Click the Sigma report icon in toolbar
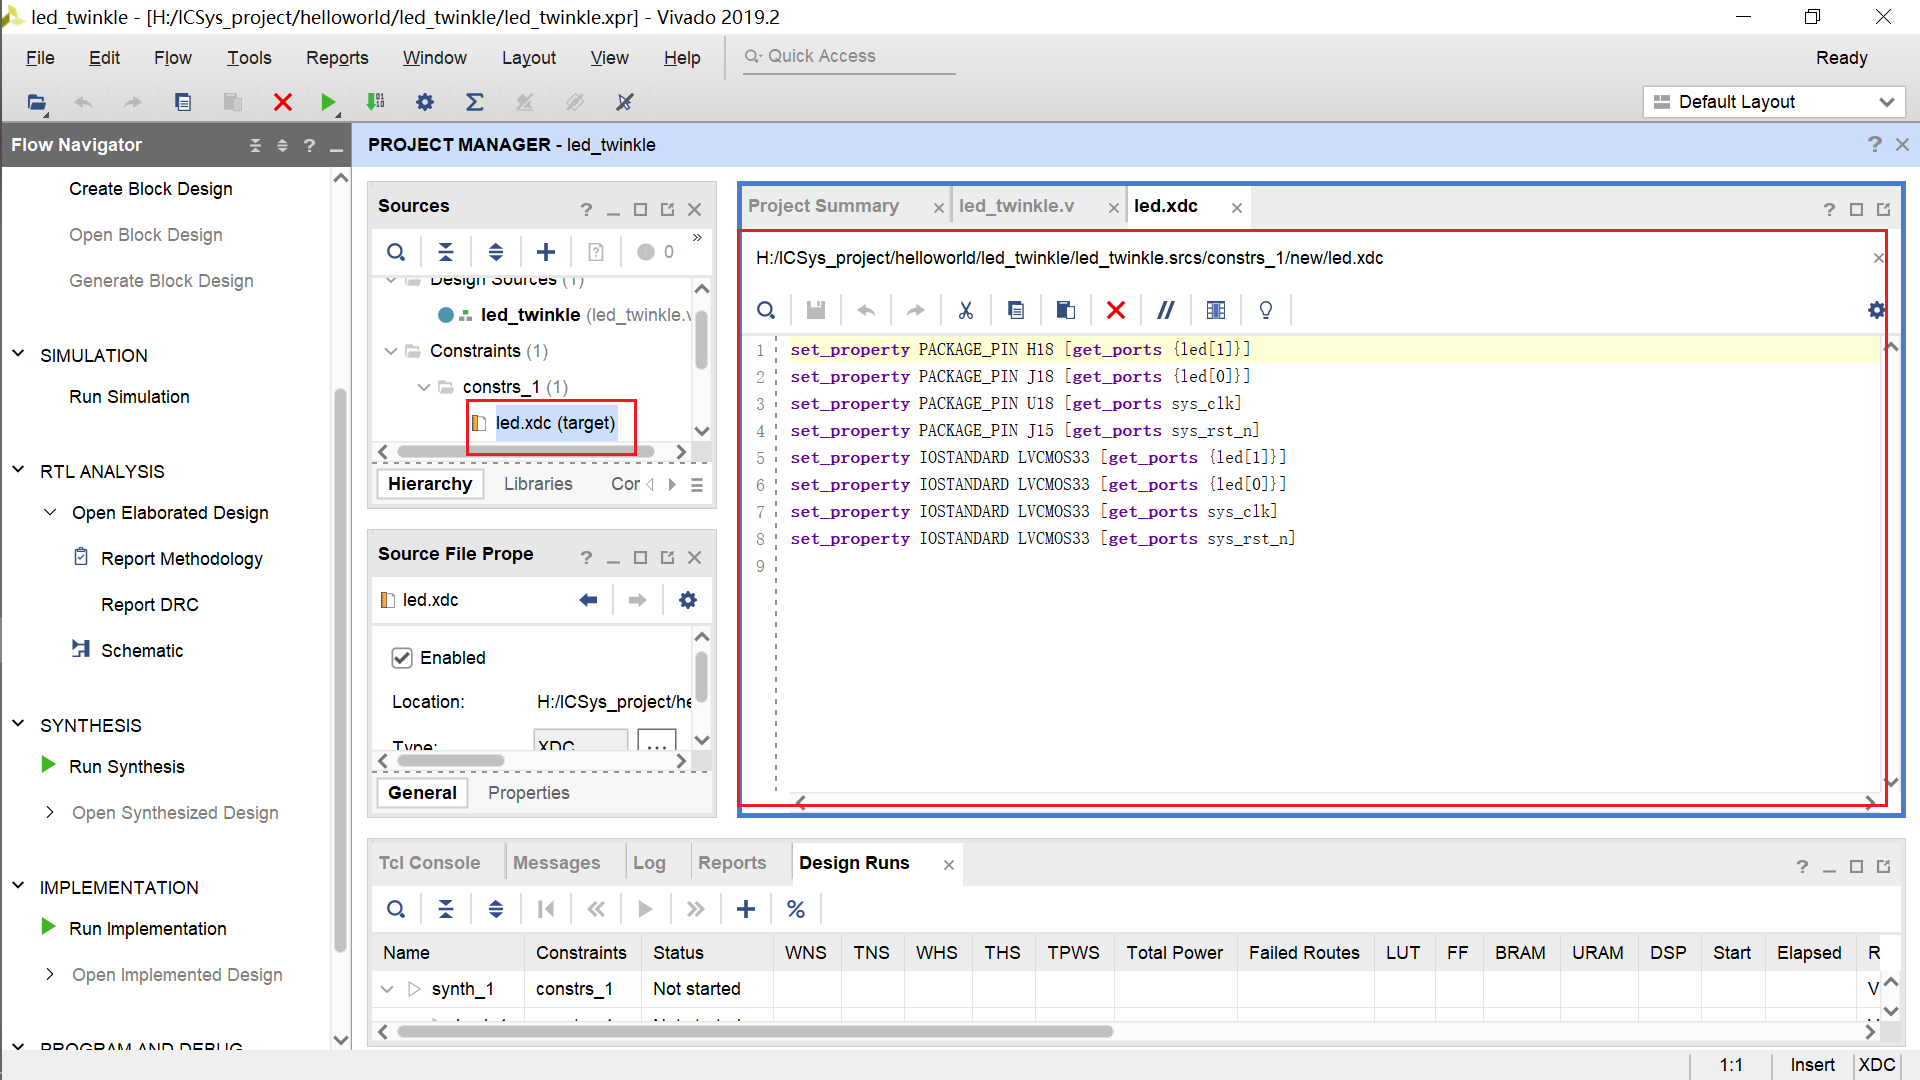Screen dimensions: 1920x1080 [475, 102]
